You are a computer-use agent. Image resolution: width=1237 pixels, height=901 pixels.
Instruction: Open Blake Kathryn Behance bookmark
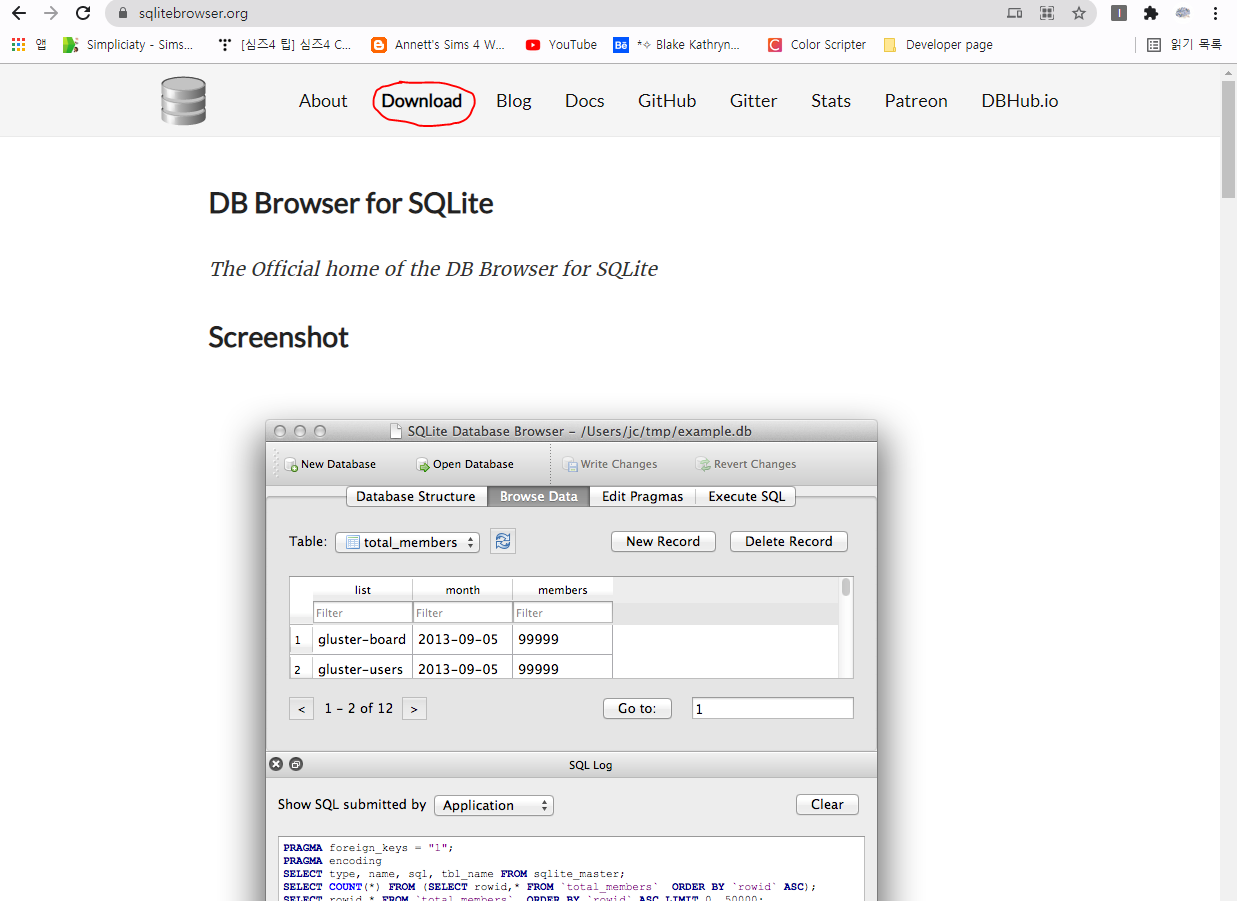point(678,44)
